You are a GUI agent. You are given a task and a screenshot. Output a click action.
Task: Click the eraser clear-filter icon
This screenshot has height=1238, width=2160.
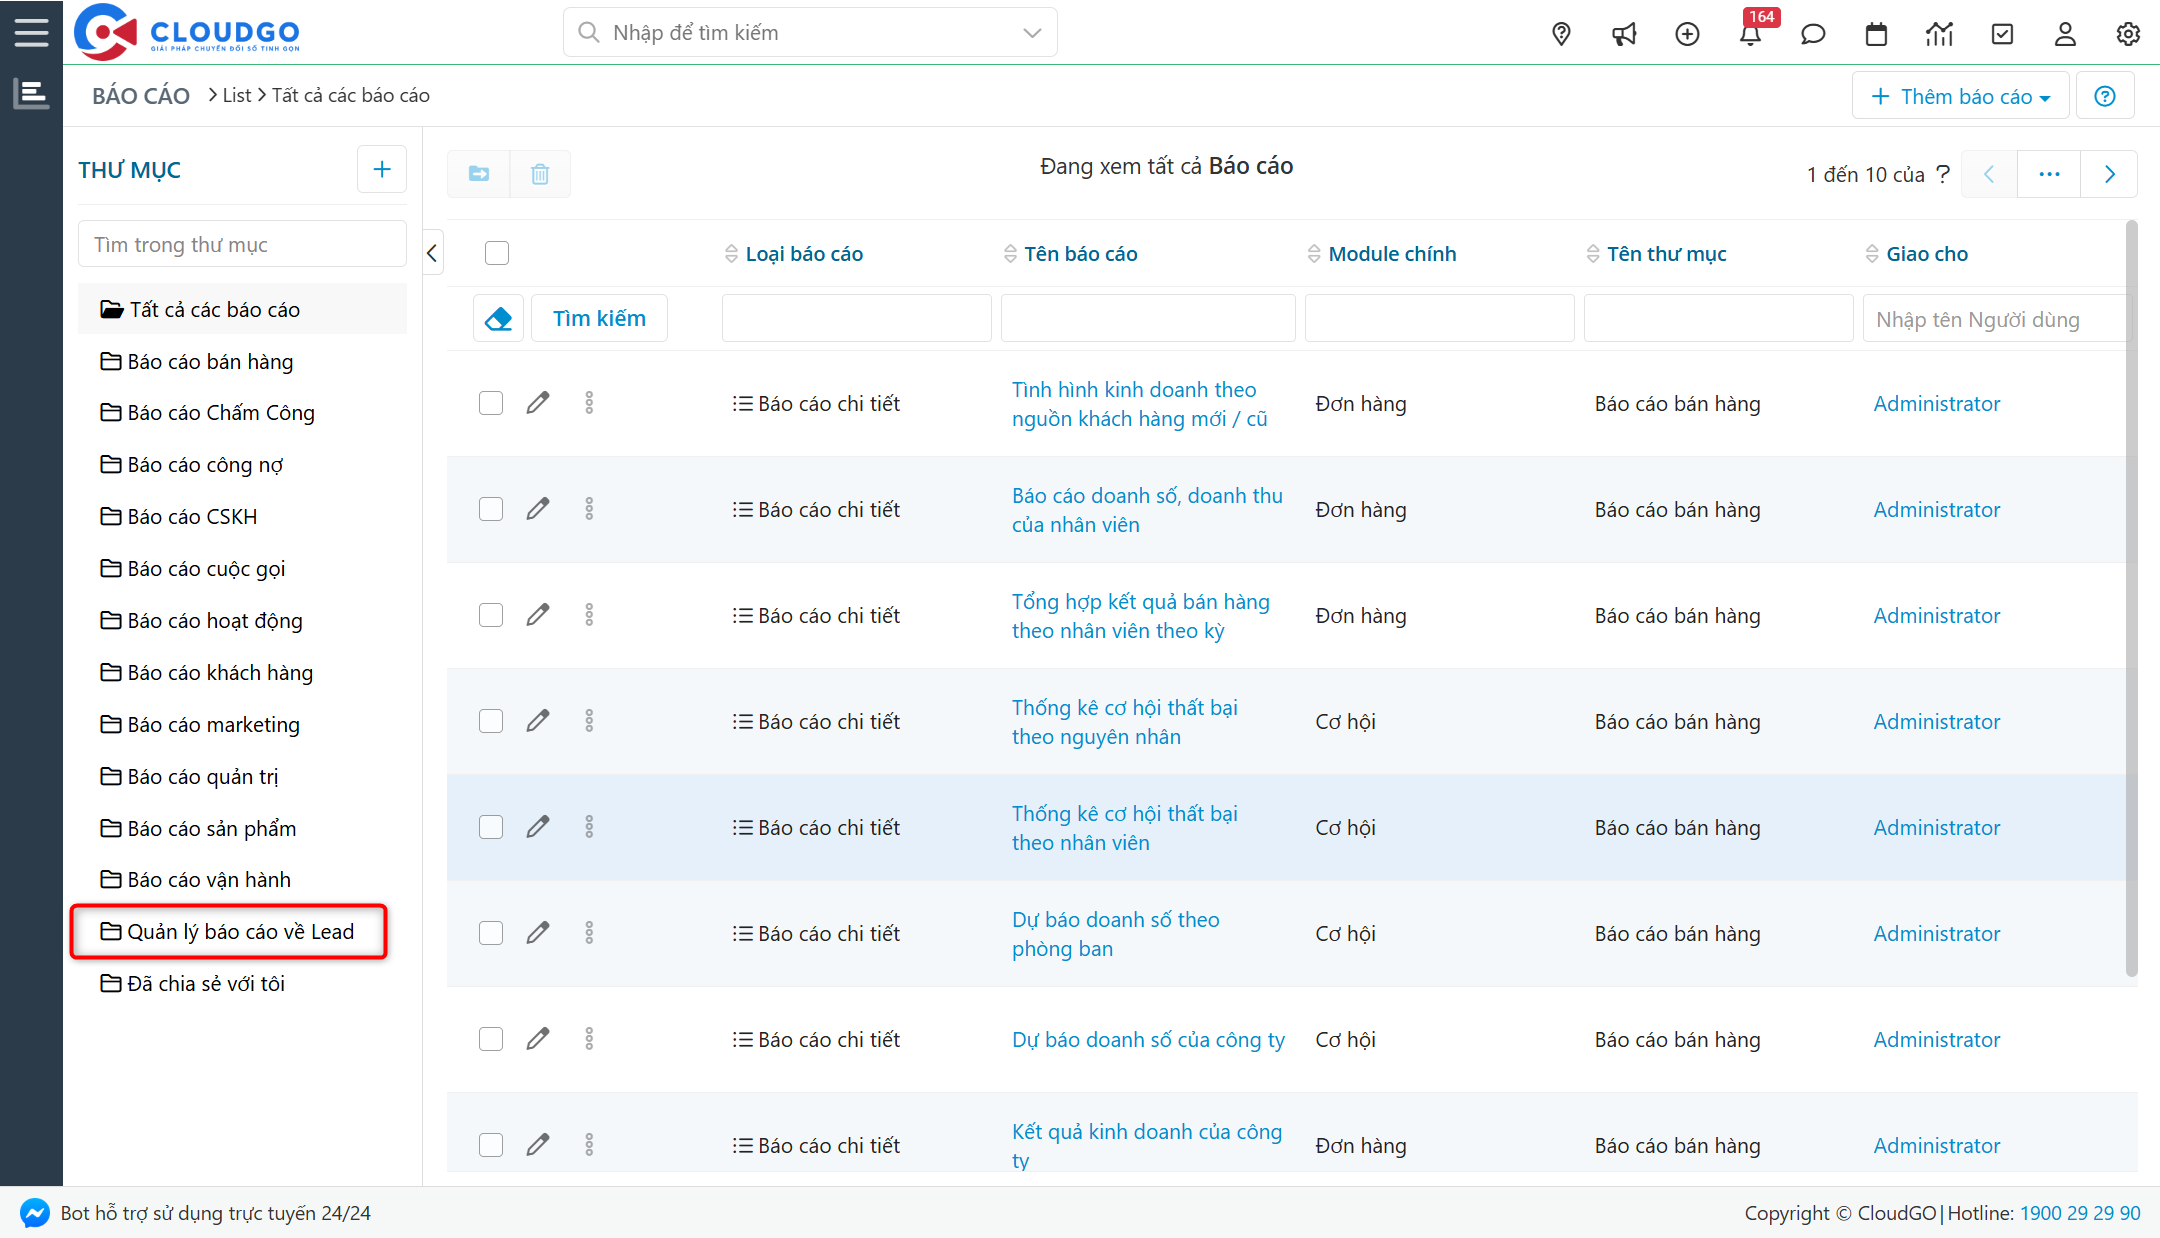coord(498,318)
